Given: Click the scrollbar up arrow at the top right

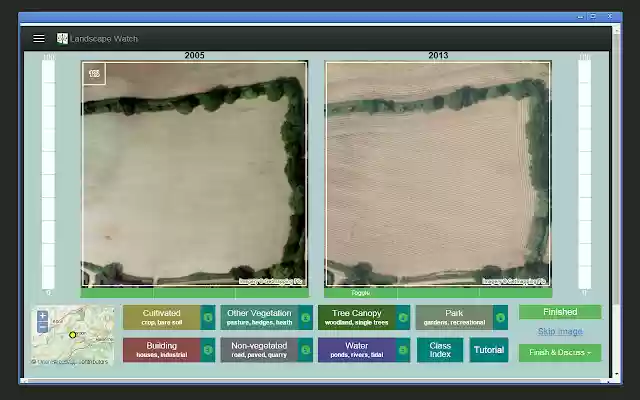Looking at the screenshot, I should coord(616,29).
